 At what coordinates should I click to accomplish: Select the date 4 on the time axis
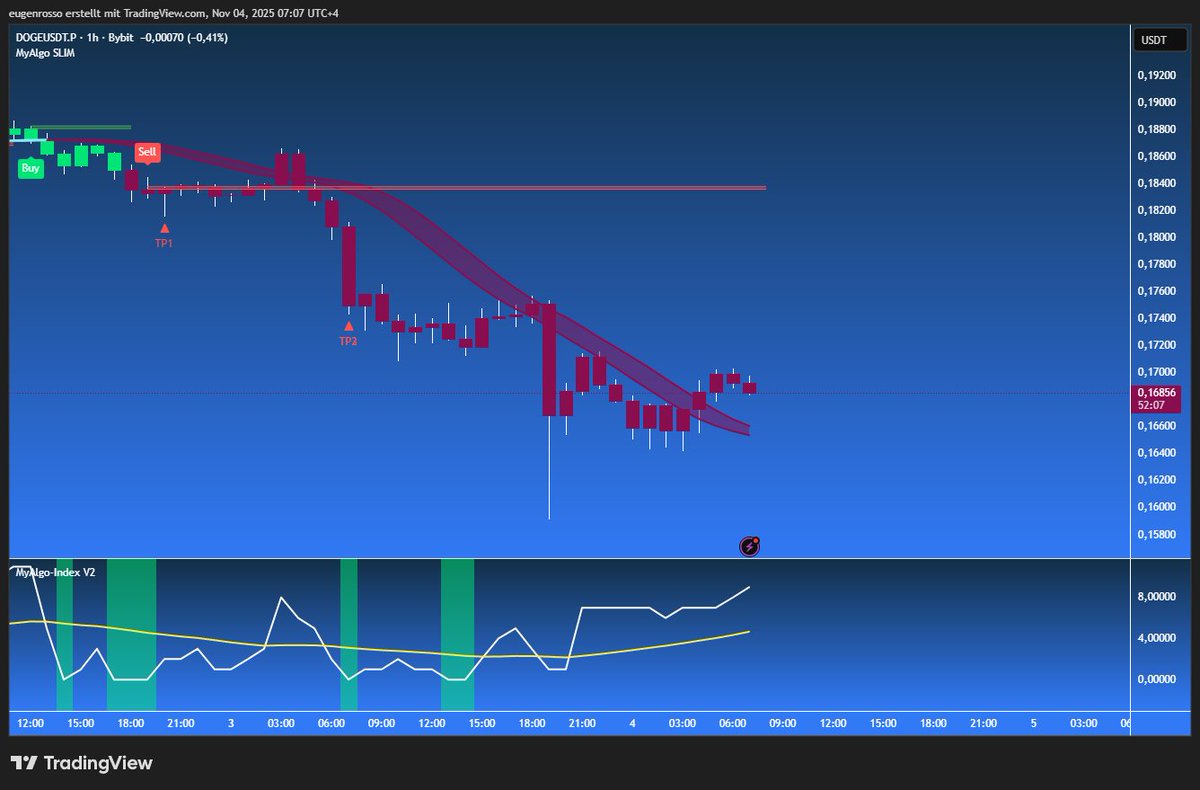633,723
